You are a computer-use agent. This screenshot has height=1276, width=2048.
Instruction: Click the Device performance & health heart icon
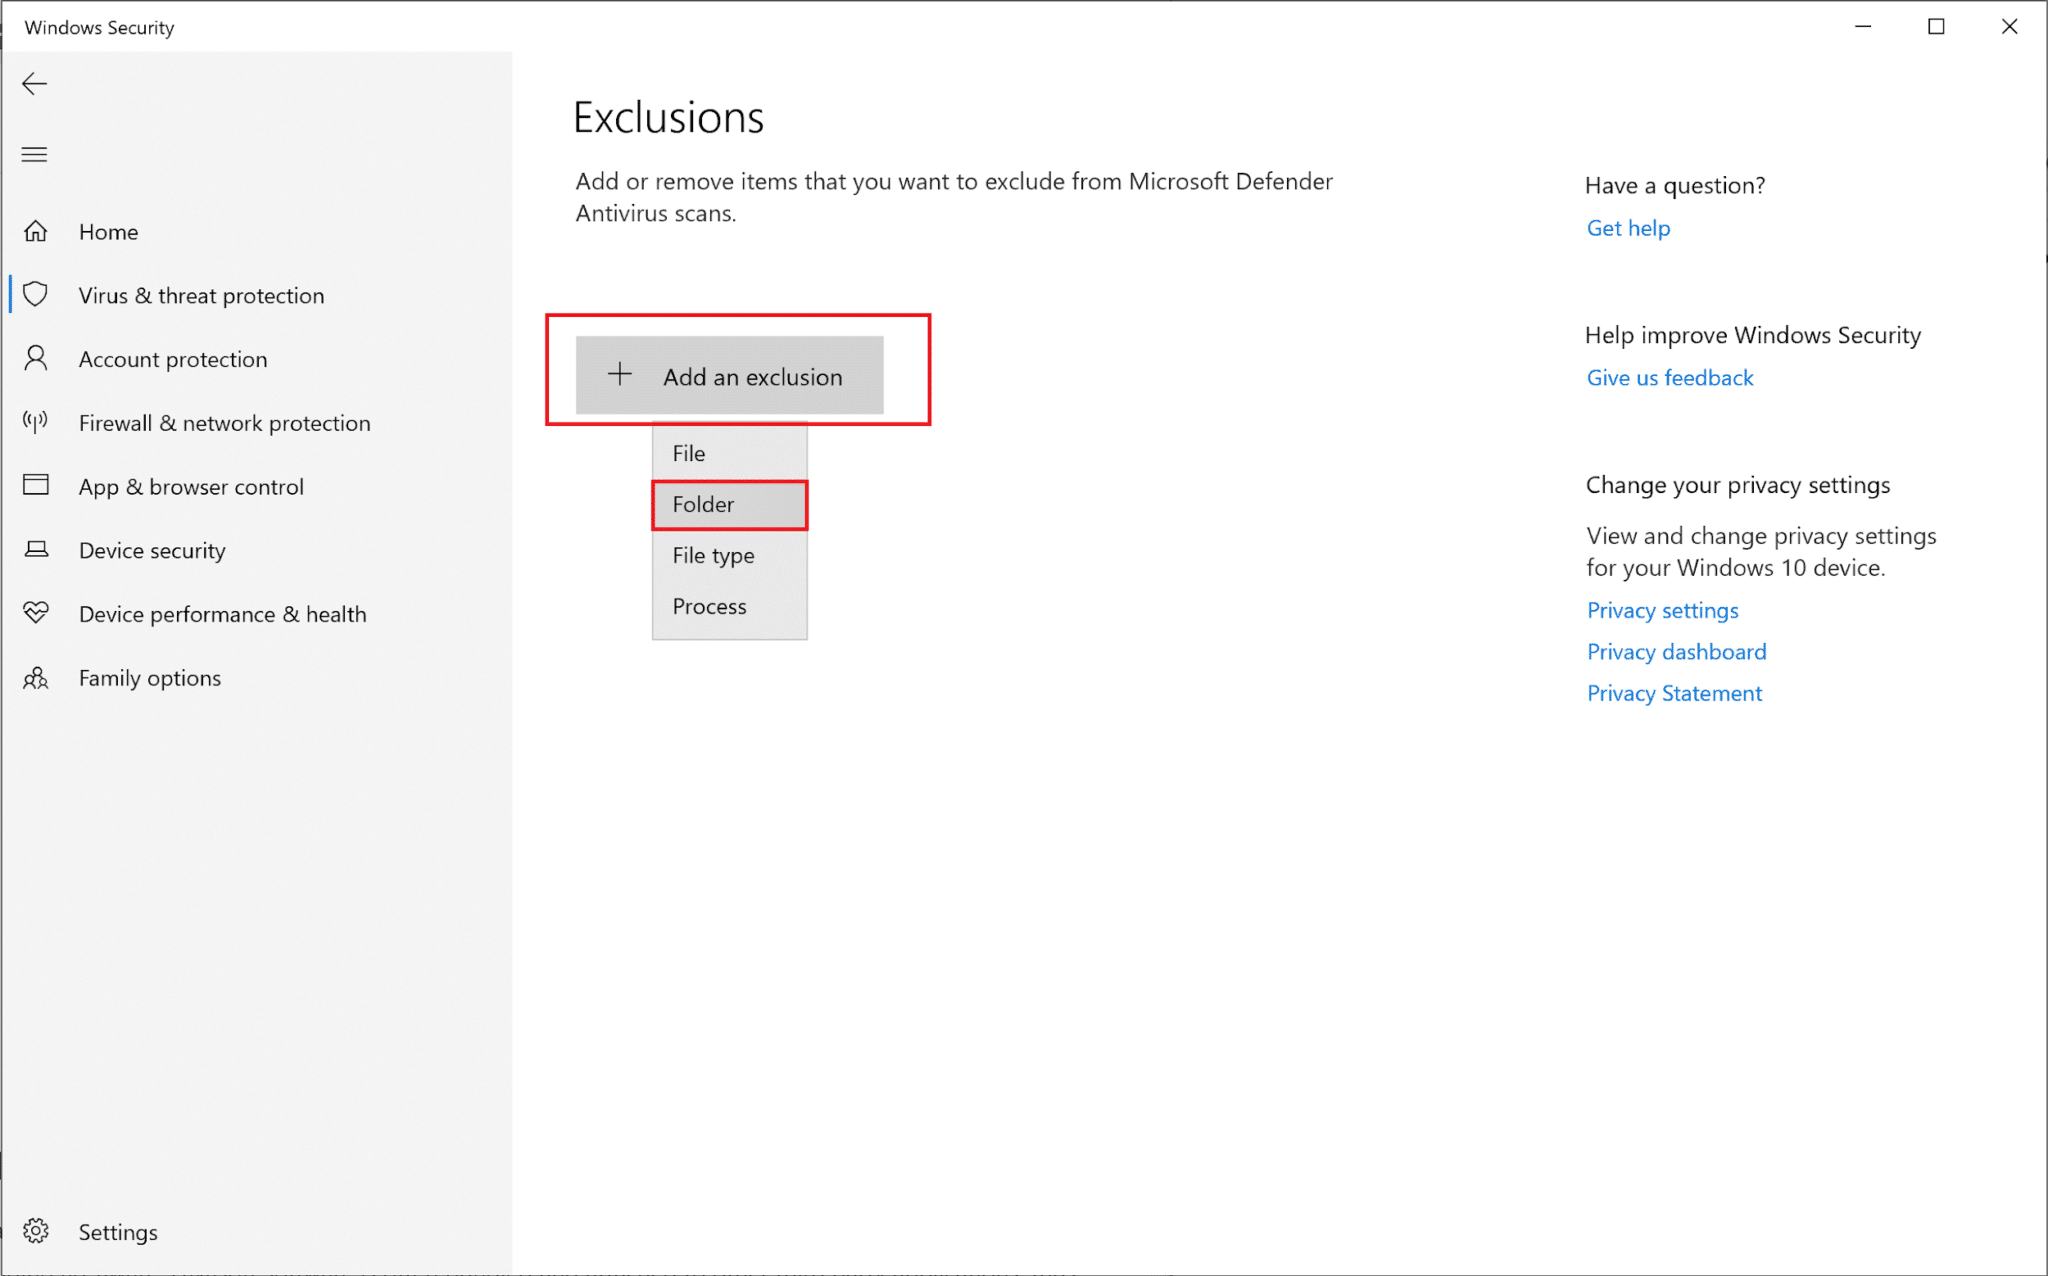36,613
